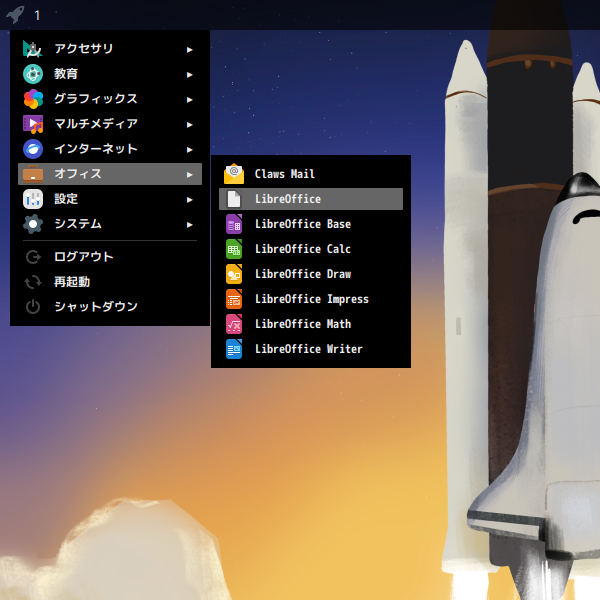Open the インターネット menu entry

(110, 149)
